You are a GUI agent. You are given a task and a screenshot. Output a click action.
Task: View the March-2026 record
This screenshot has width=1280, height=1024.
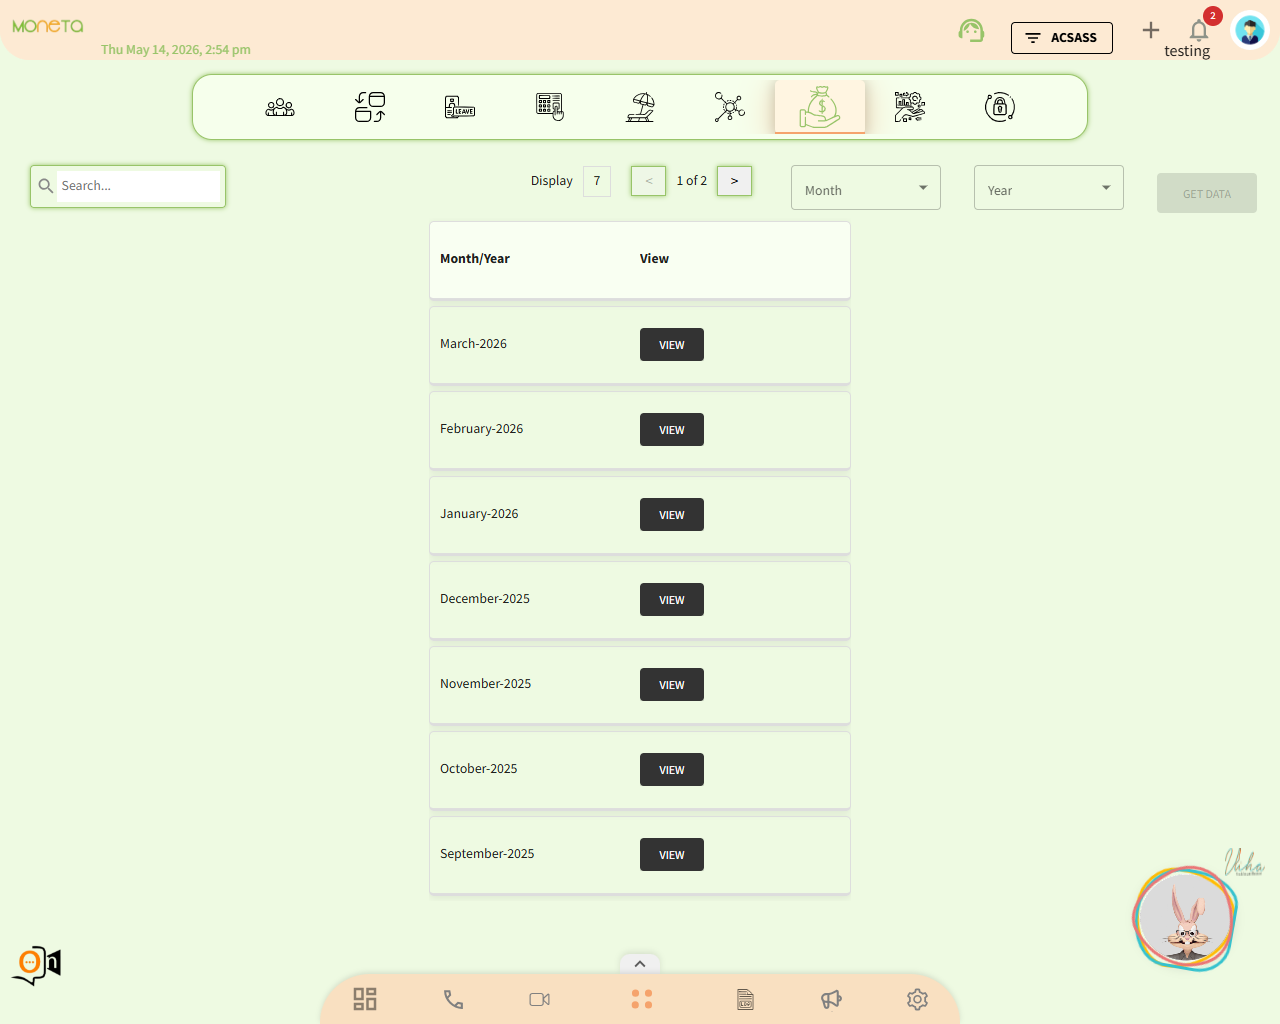coord(672,345)
